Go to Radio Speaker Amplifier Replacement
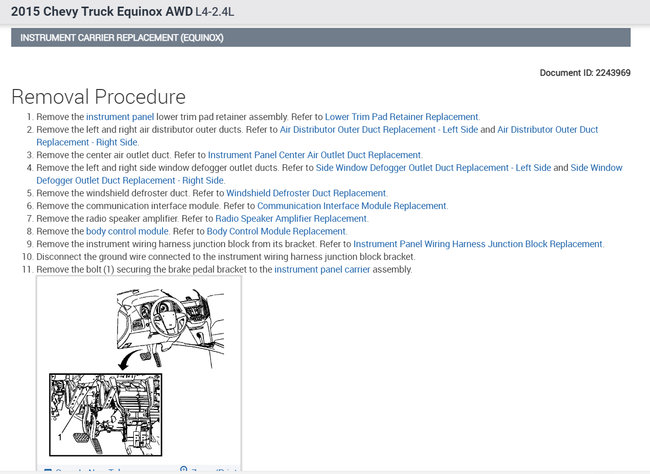The image size is (650, 474). click(291, 219)
